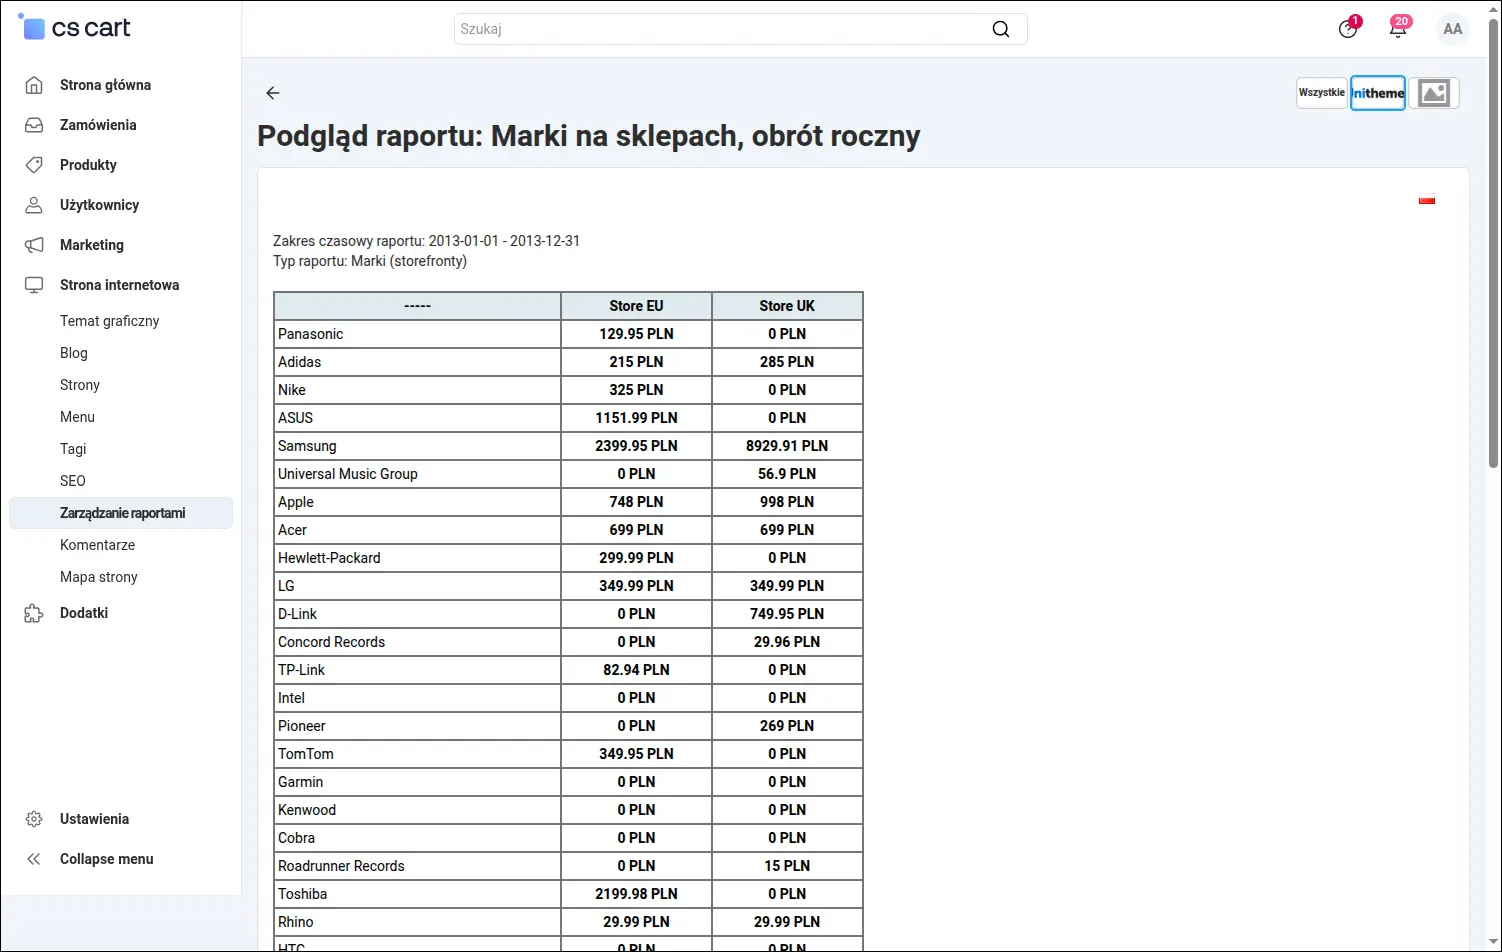This screenshot has height=952, width=1502.
Task: Click Samsung's Store UK value 8929.91 PLN
Action: tap(787, 446)
